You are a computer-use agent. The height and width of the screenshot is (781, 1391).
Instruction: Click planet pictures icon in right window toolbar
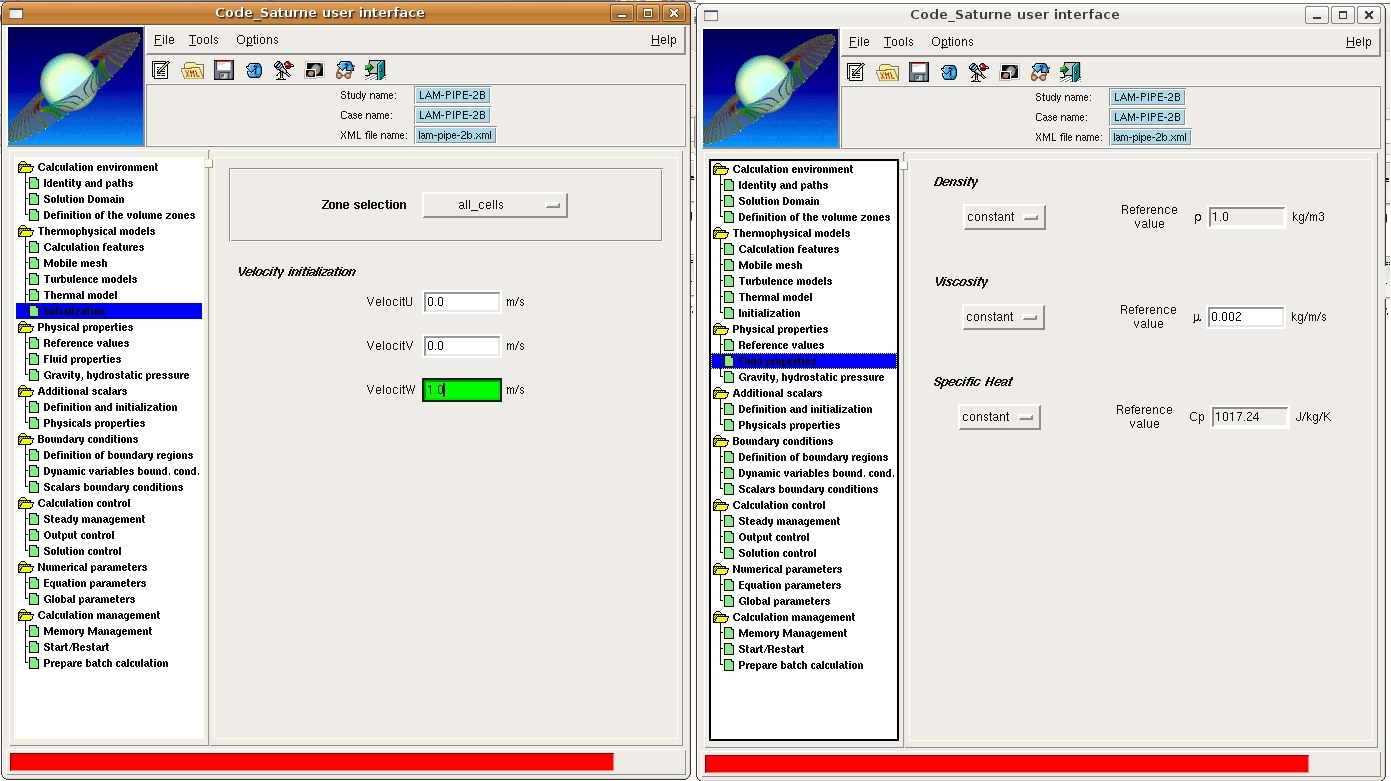pyautogui.click(x=1009, y=72)
